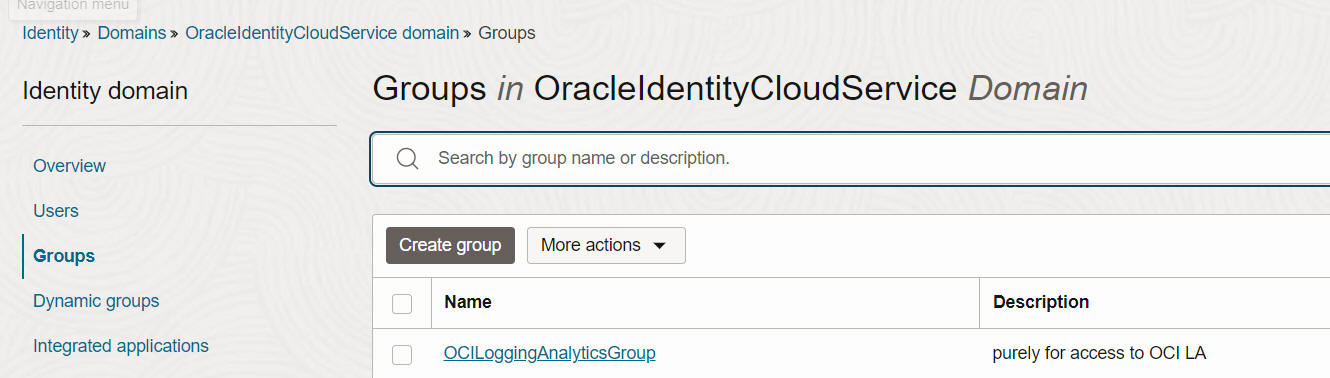The width and height of the screenshot is (1330, 378).
Task: Open the OCILoggingAnalyticsGroup link
Action: pyautogui.click(x=550, y=353)
